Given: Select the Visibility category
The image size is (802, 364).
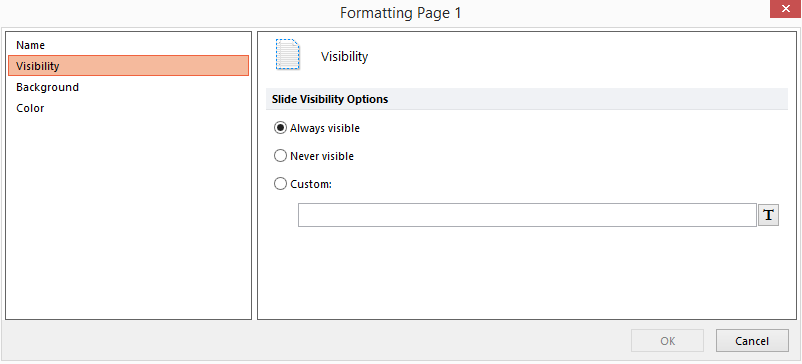Looking at the screenshot, I should 128,66.
